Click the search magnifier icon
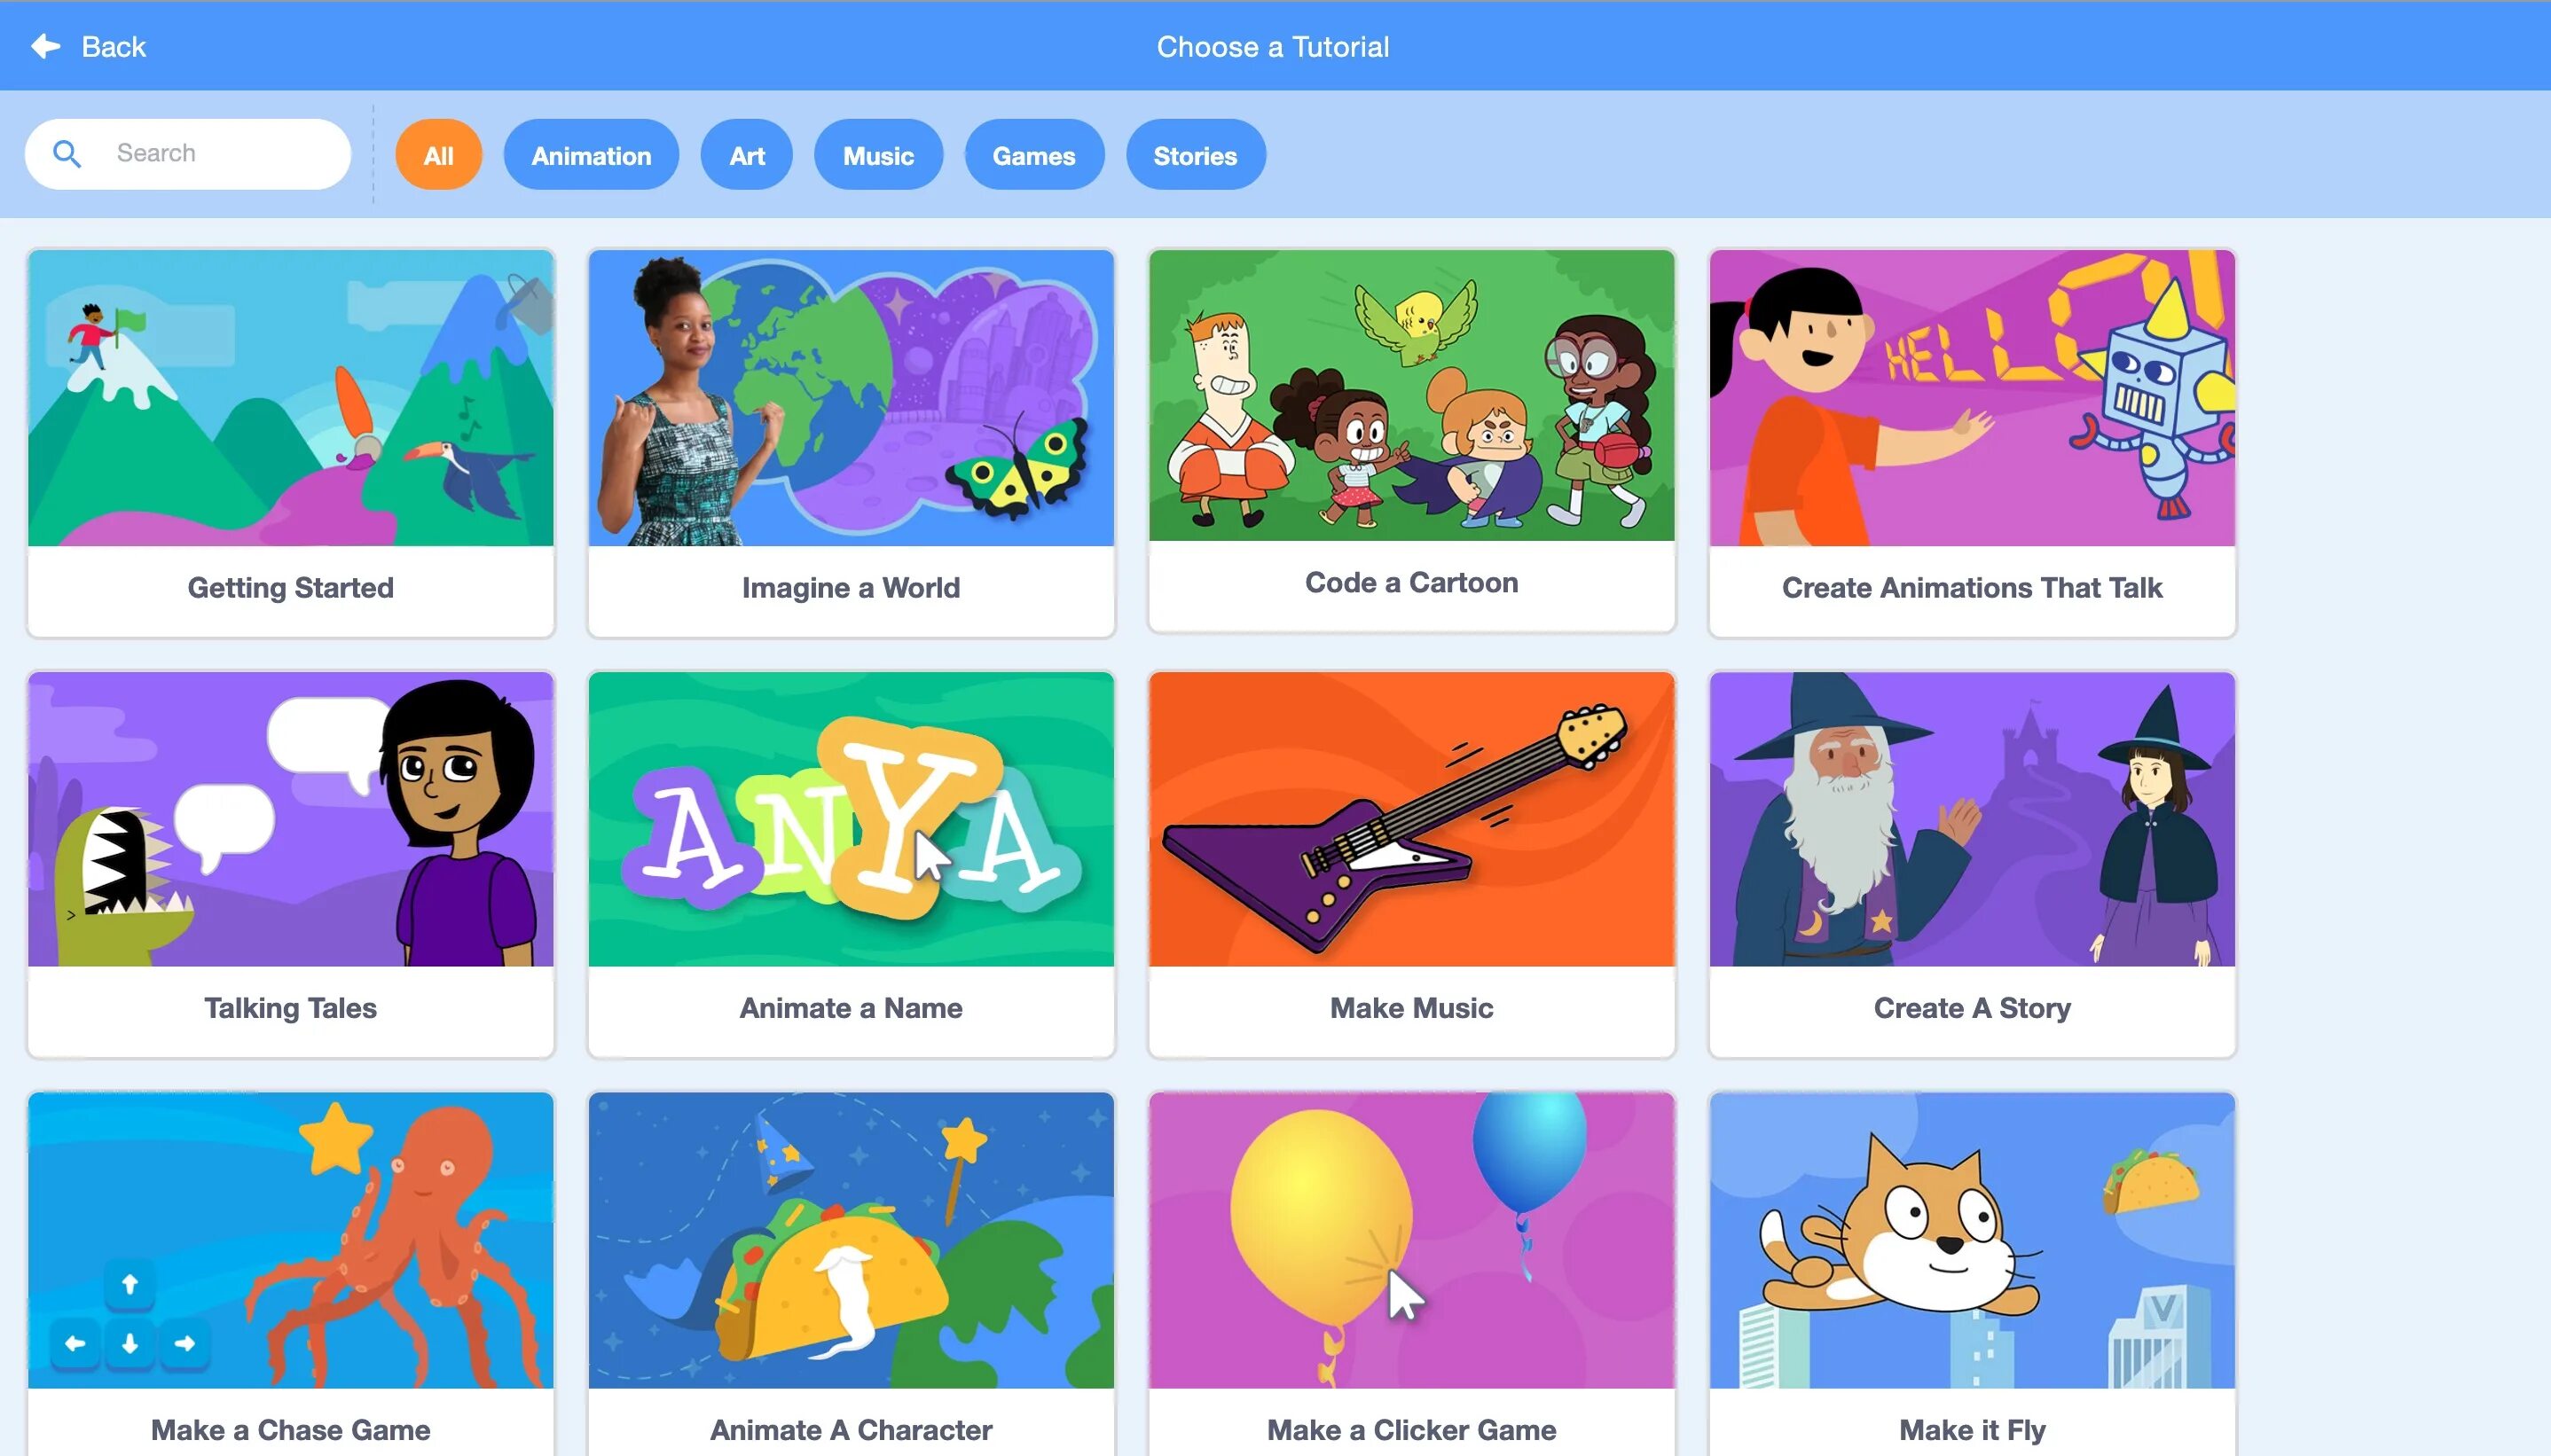Image resolution: width=2551 pixels, height=1456 pixels. tap(67, 154)
